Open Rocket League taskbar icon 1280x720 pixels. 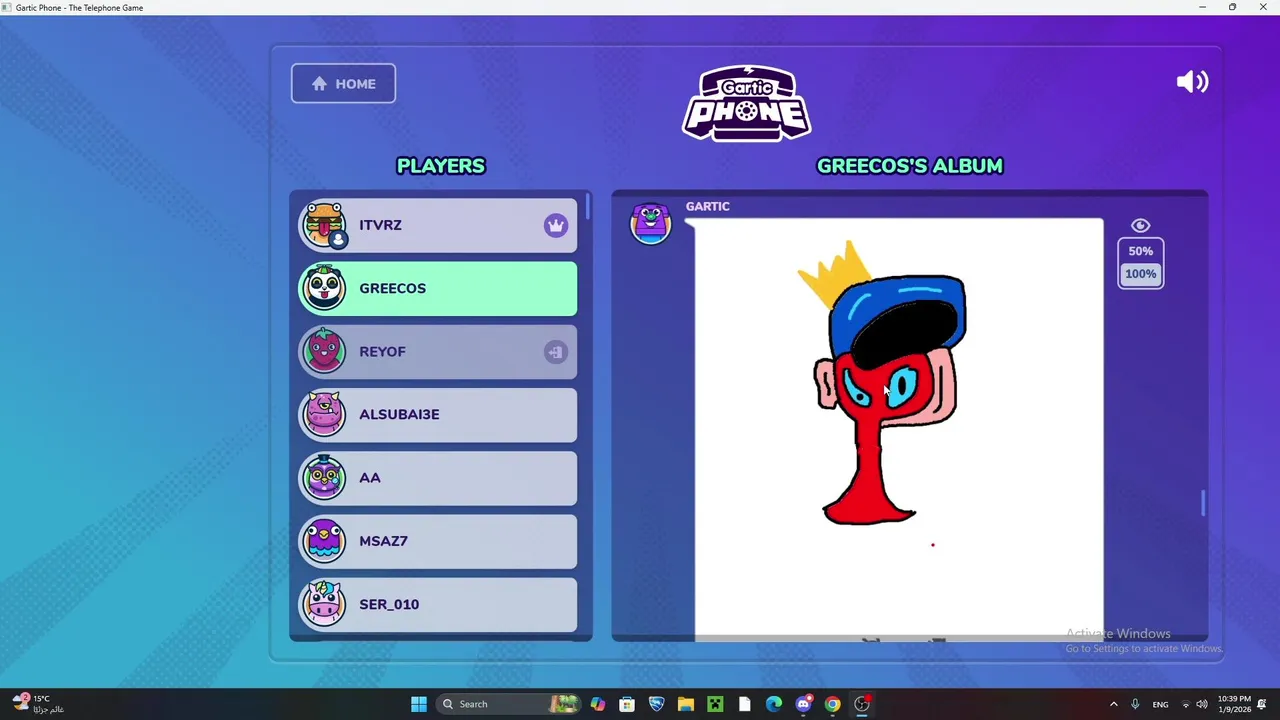tap(656, 704)
